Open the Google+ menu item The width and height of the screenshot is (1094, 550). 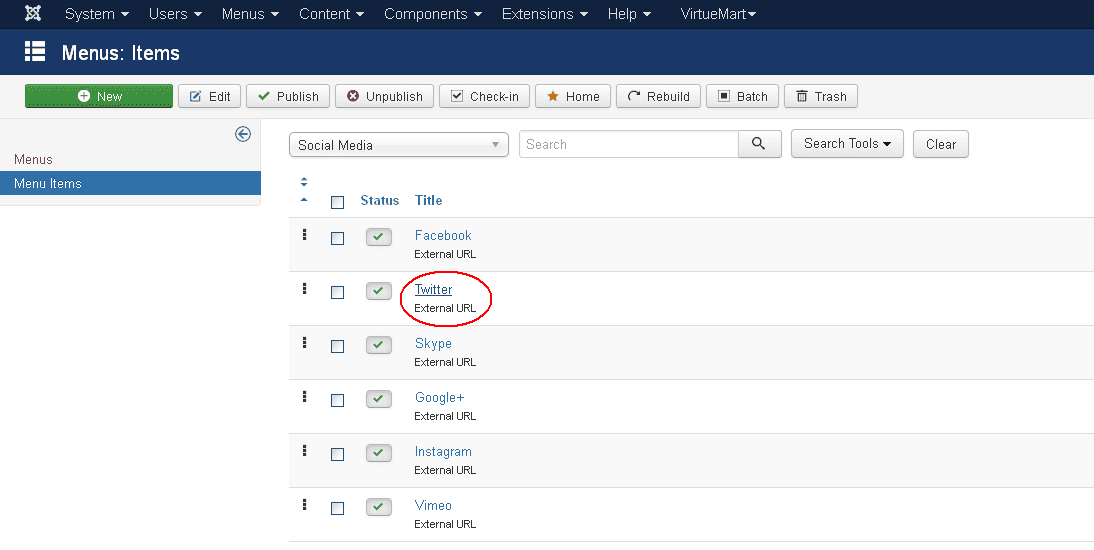point(440,397)
